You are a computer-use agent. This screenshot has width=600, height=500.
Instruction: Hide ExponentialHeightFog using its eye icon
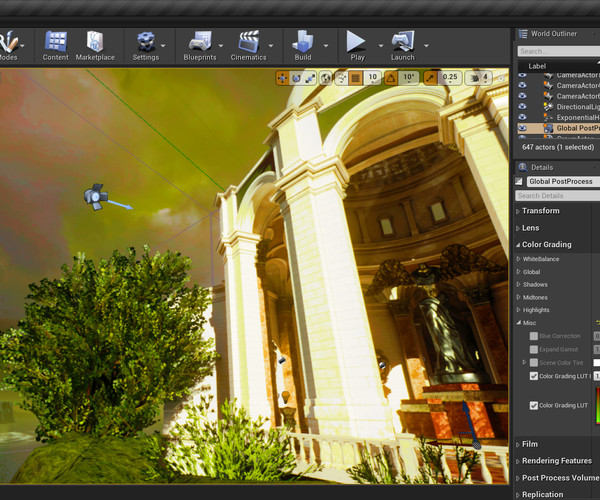click(x=522, y=117)
